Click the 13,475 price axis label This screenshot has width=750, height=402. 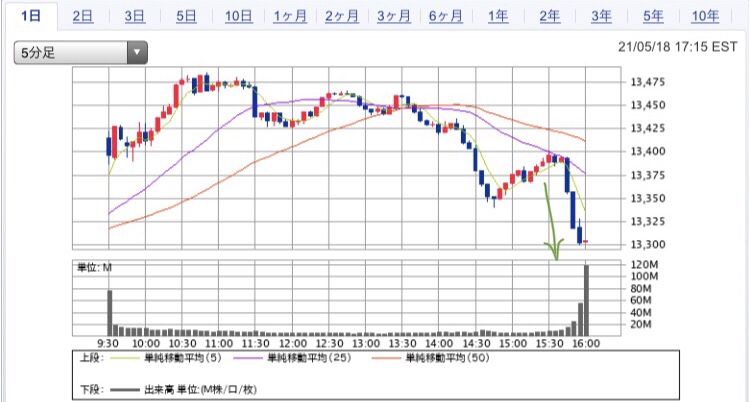tap(648, 82)
